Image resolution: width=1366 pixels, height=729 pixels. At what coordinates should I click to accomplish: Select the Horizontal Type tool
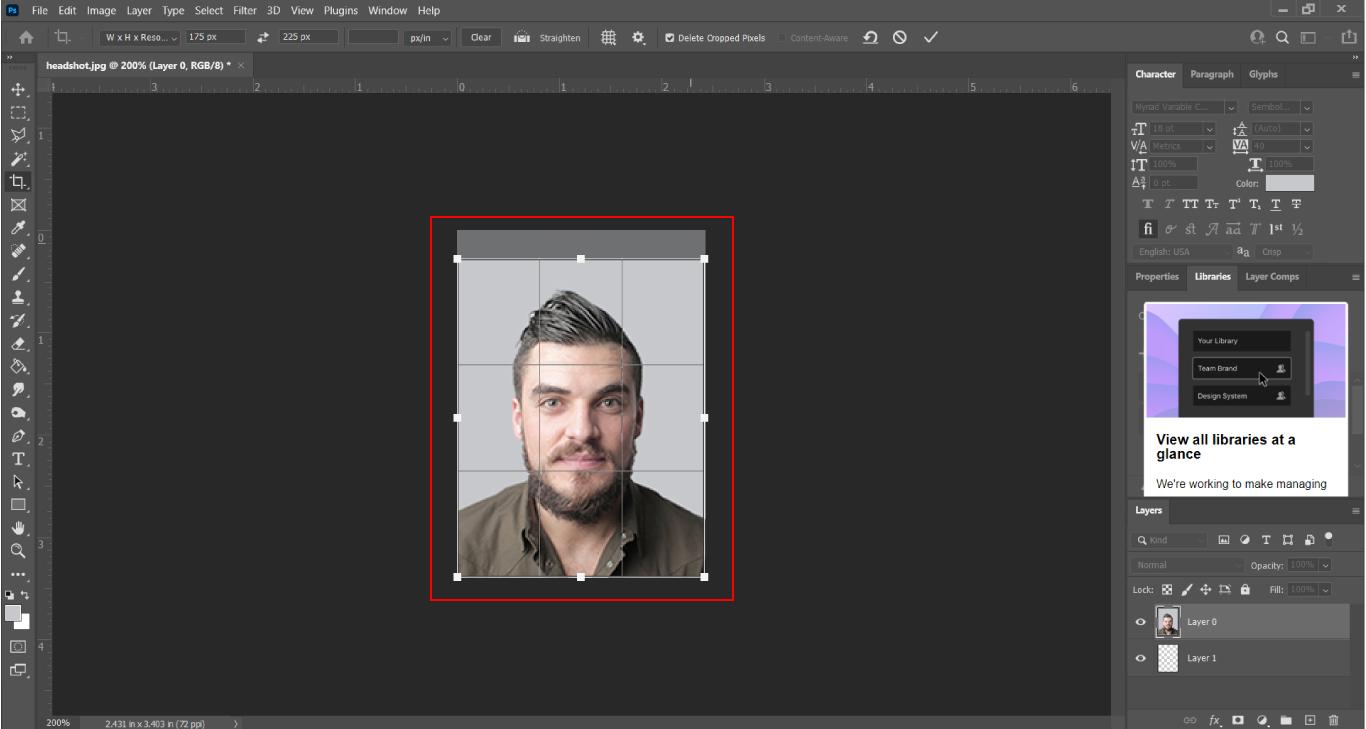click(x=18, y=459)
